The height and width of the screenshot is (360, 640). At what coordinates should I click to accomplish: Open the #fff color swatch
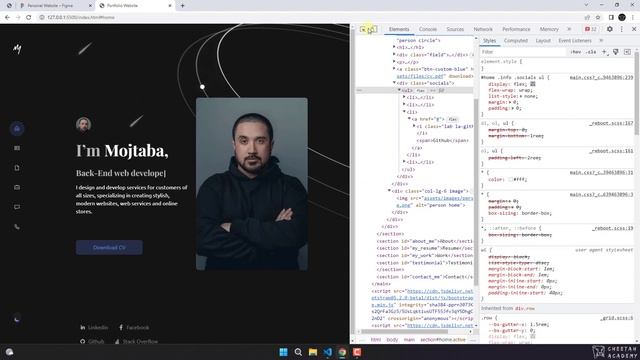[511, 179]
